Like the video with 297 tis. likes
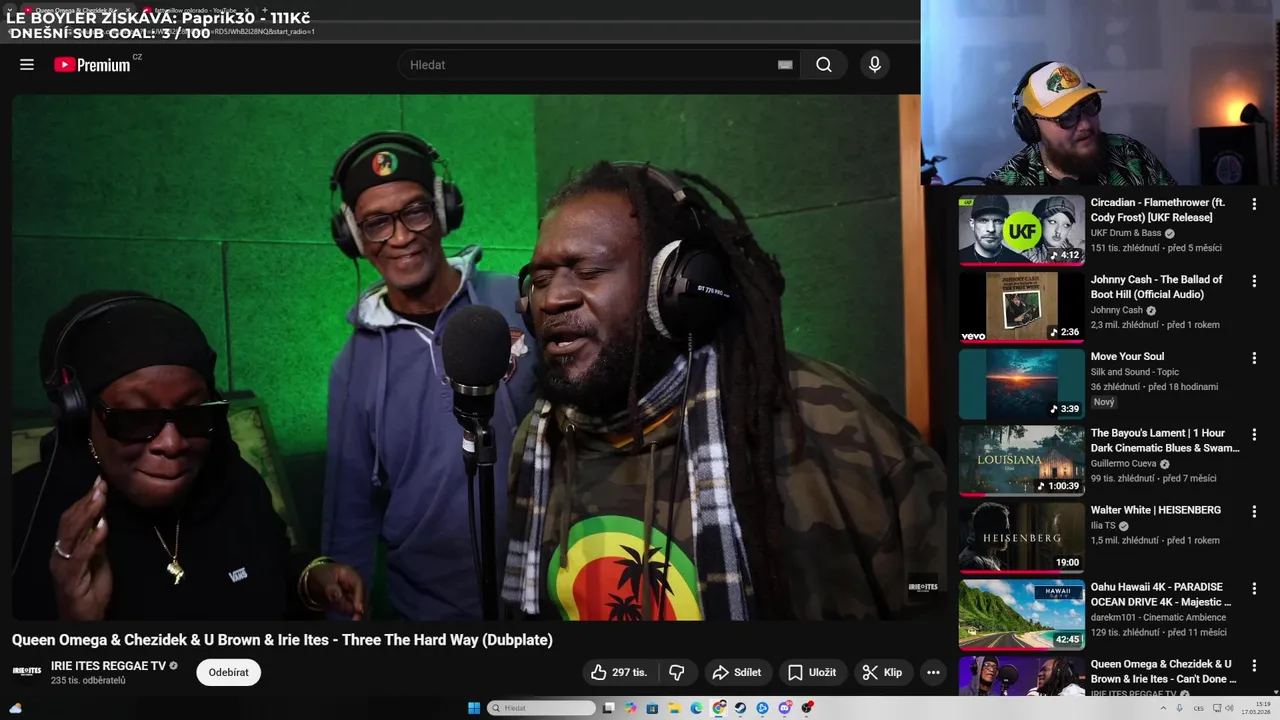1280x720 pixels. click(x=618, y=673)
